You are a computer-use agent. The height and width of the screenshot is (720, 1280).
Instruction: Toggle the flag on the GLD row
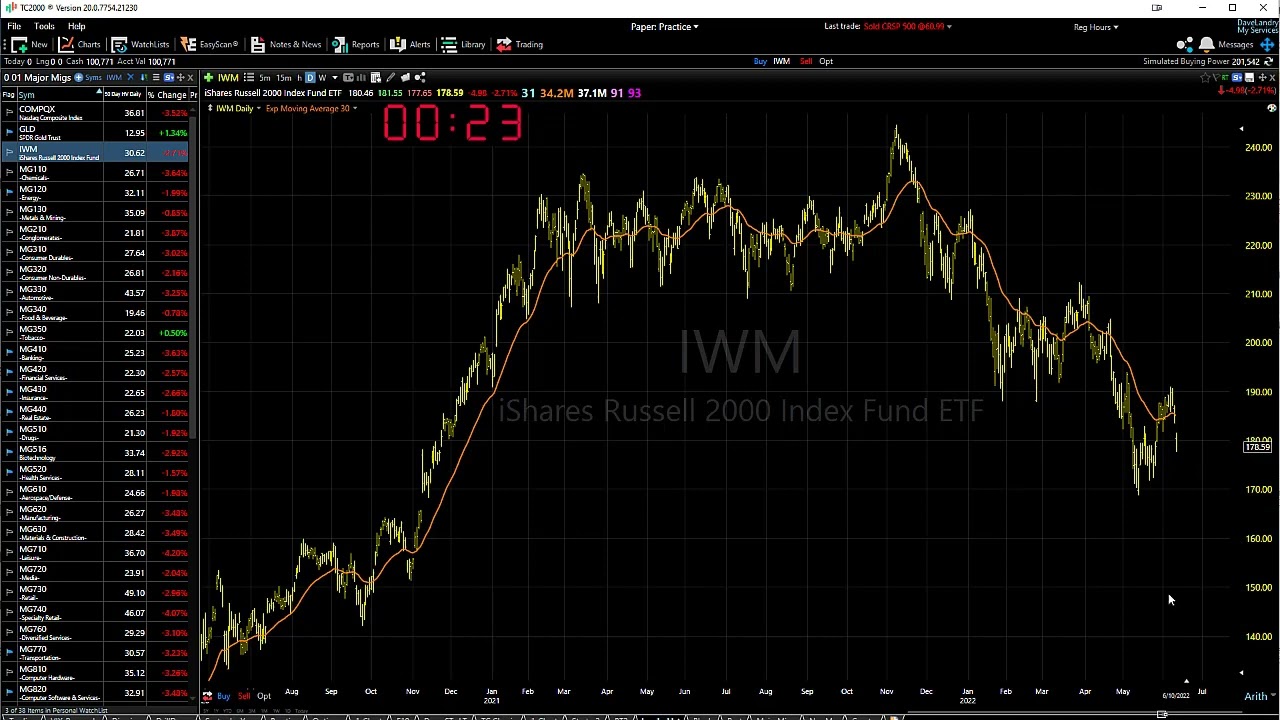coord(9,133)
